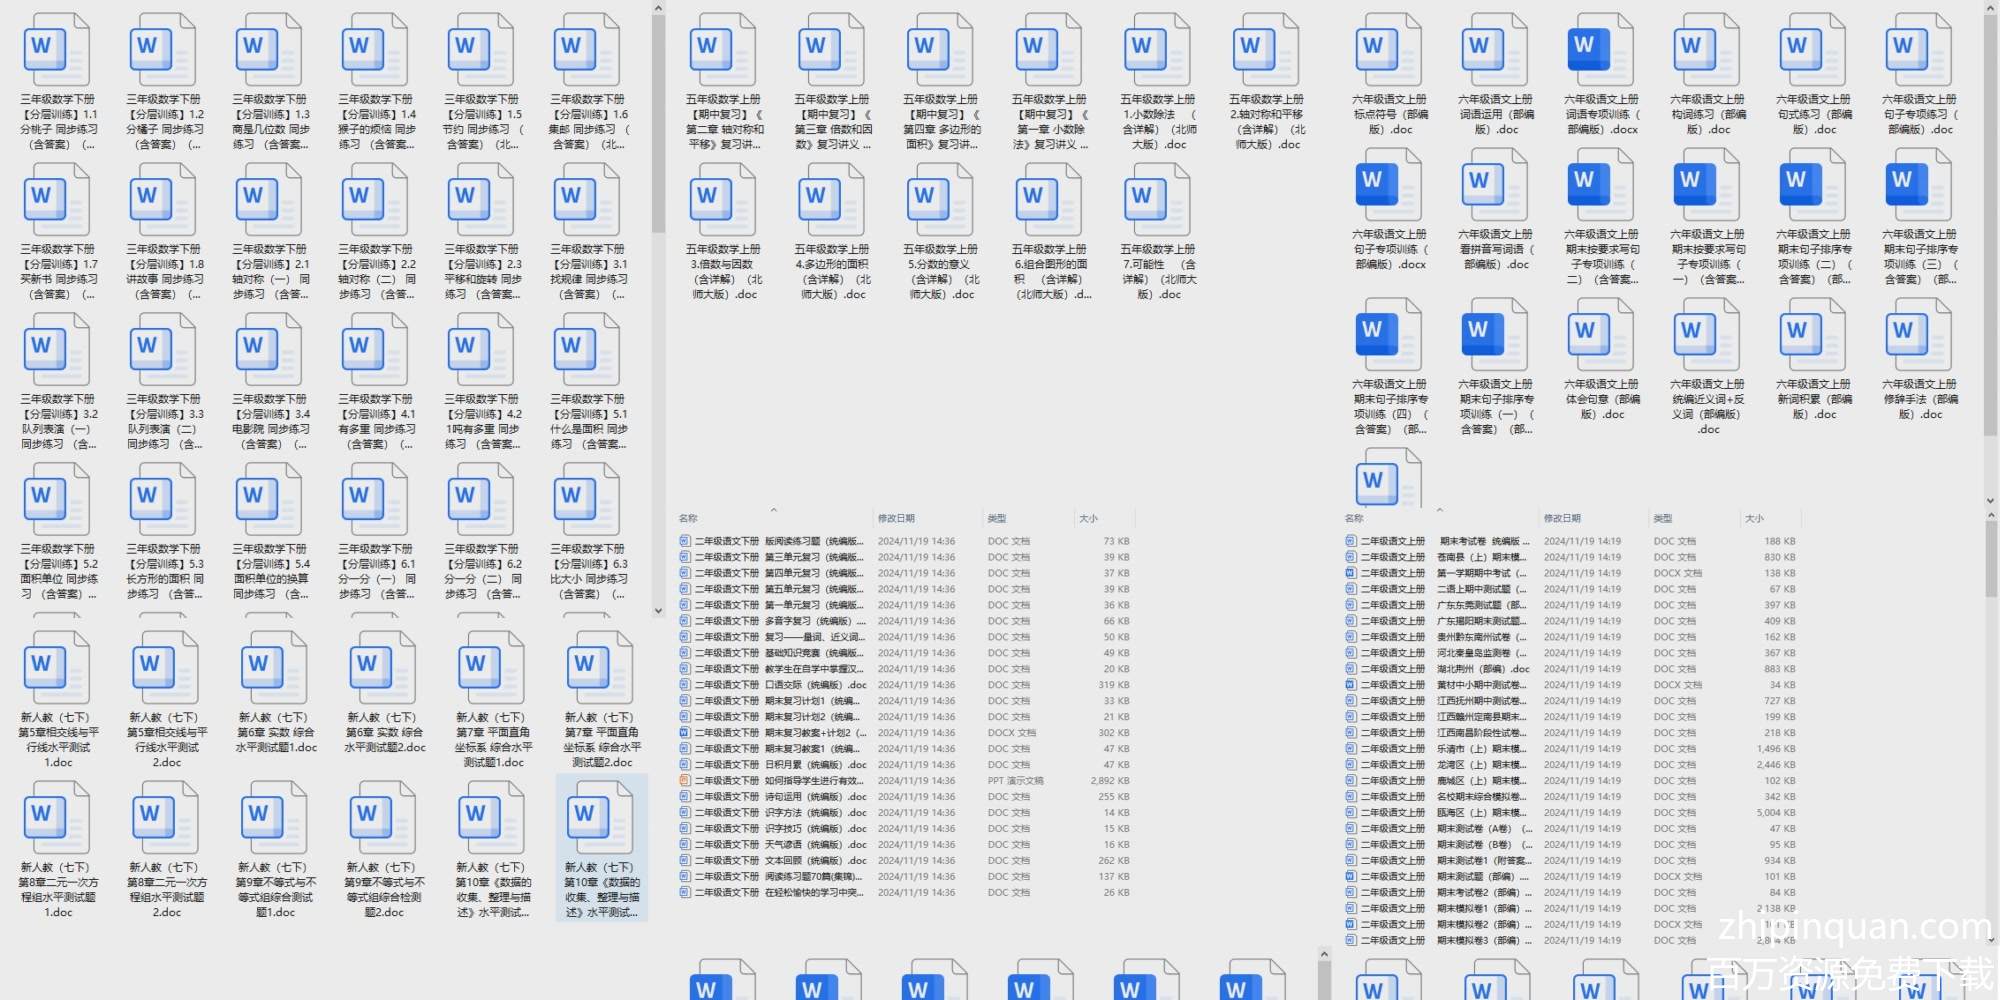Click the orange PPT icon for 如何指导学生
The height and width of the screenshot is (1000, 2000).
point(685,781)
